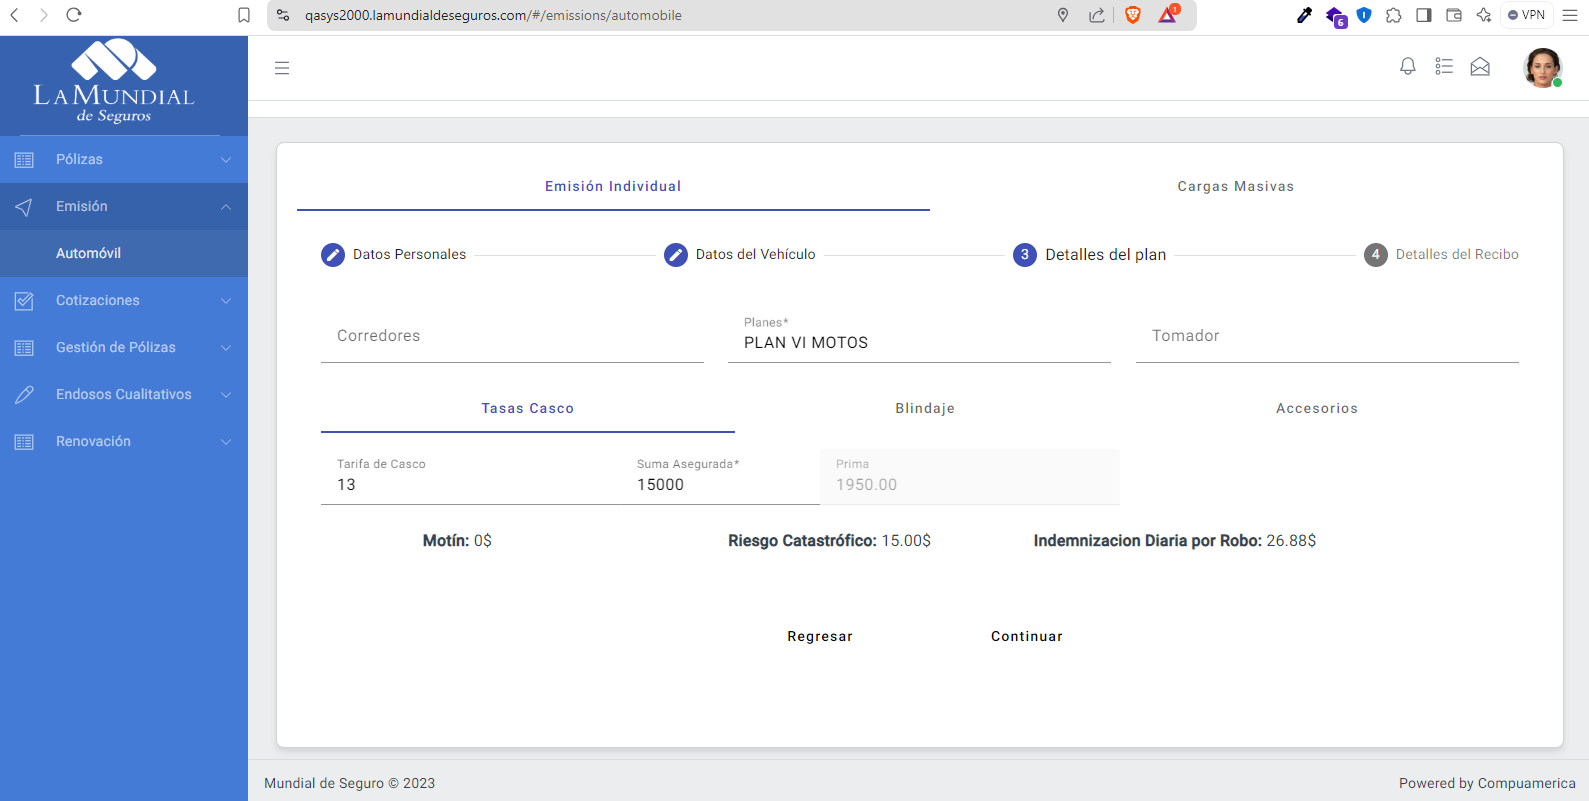This screenshot has height=801, width=1589.
Task: Open the Planes dropdown field
Action: (x=918, y=342)
